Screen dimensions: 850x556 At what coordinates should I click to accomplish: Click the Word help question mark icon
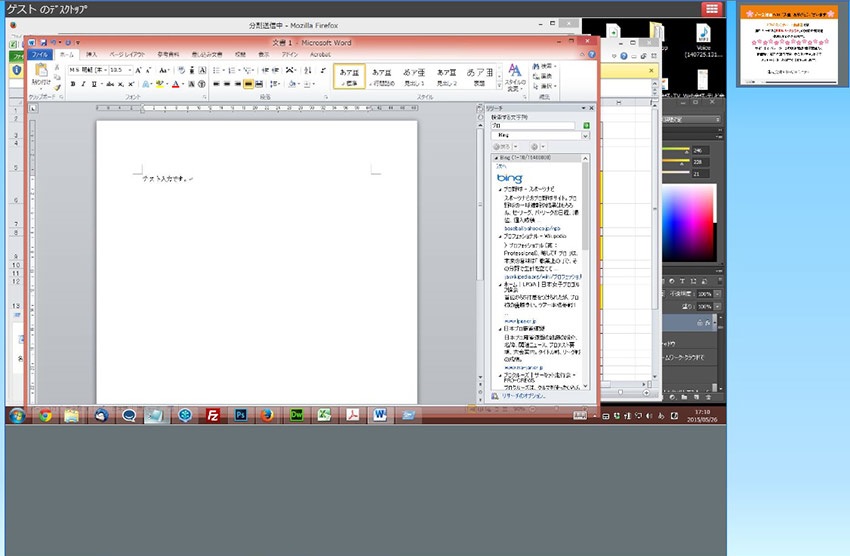(591, 54)
